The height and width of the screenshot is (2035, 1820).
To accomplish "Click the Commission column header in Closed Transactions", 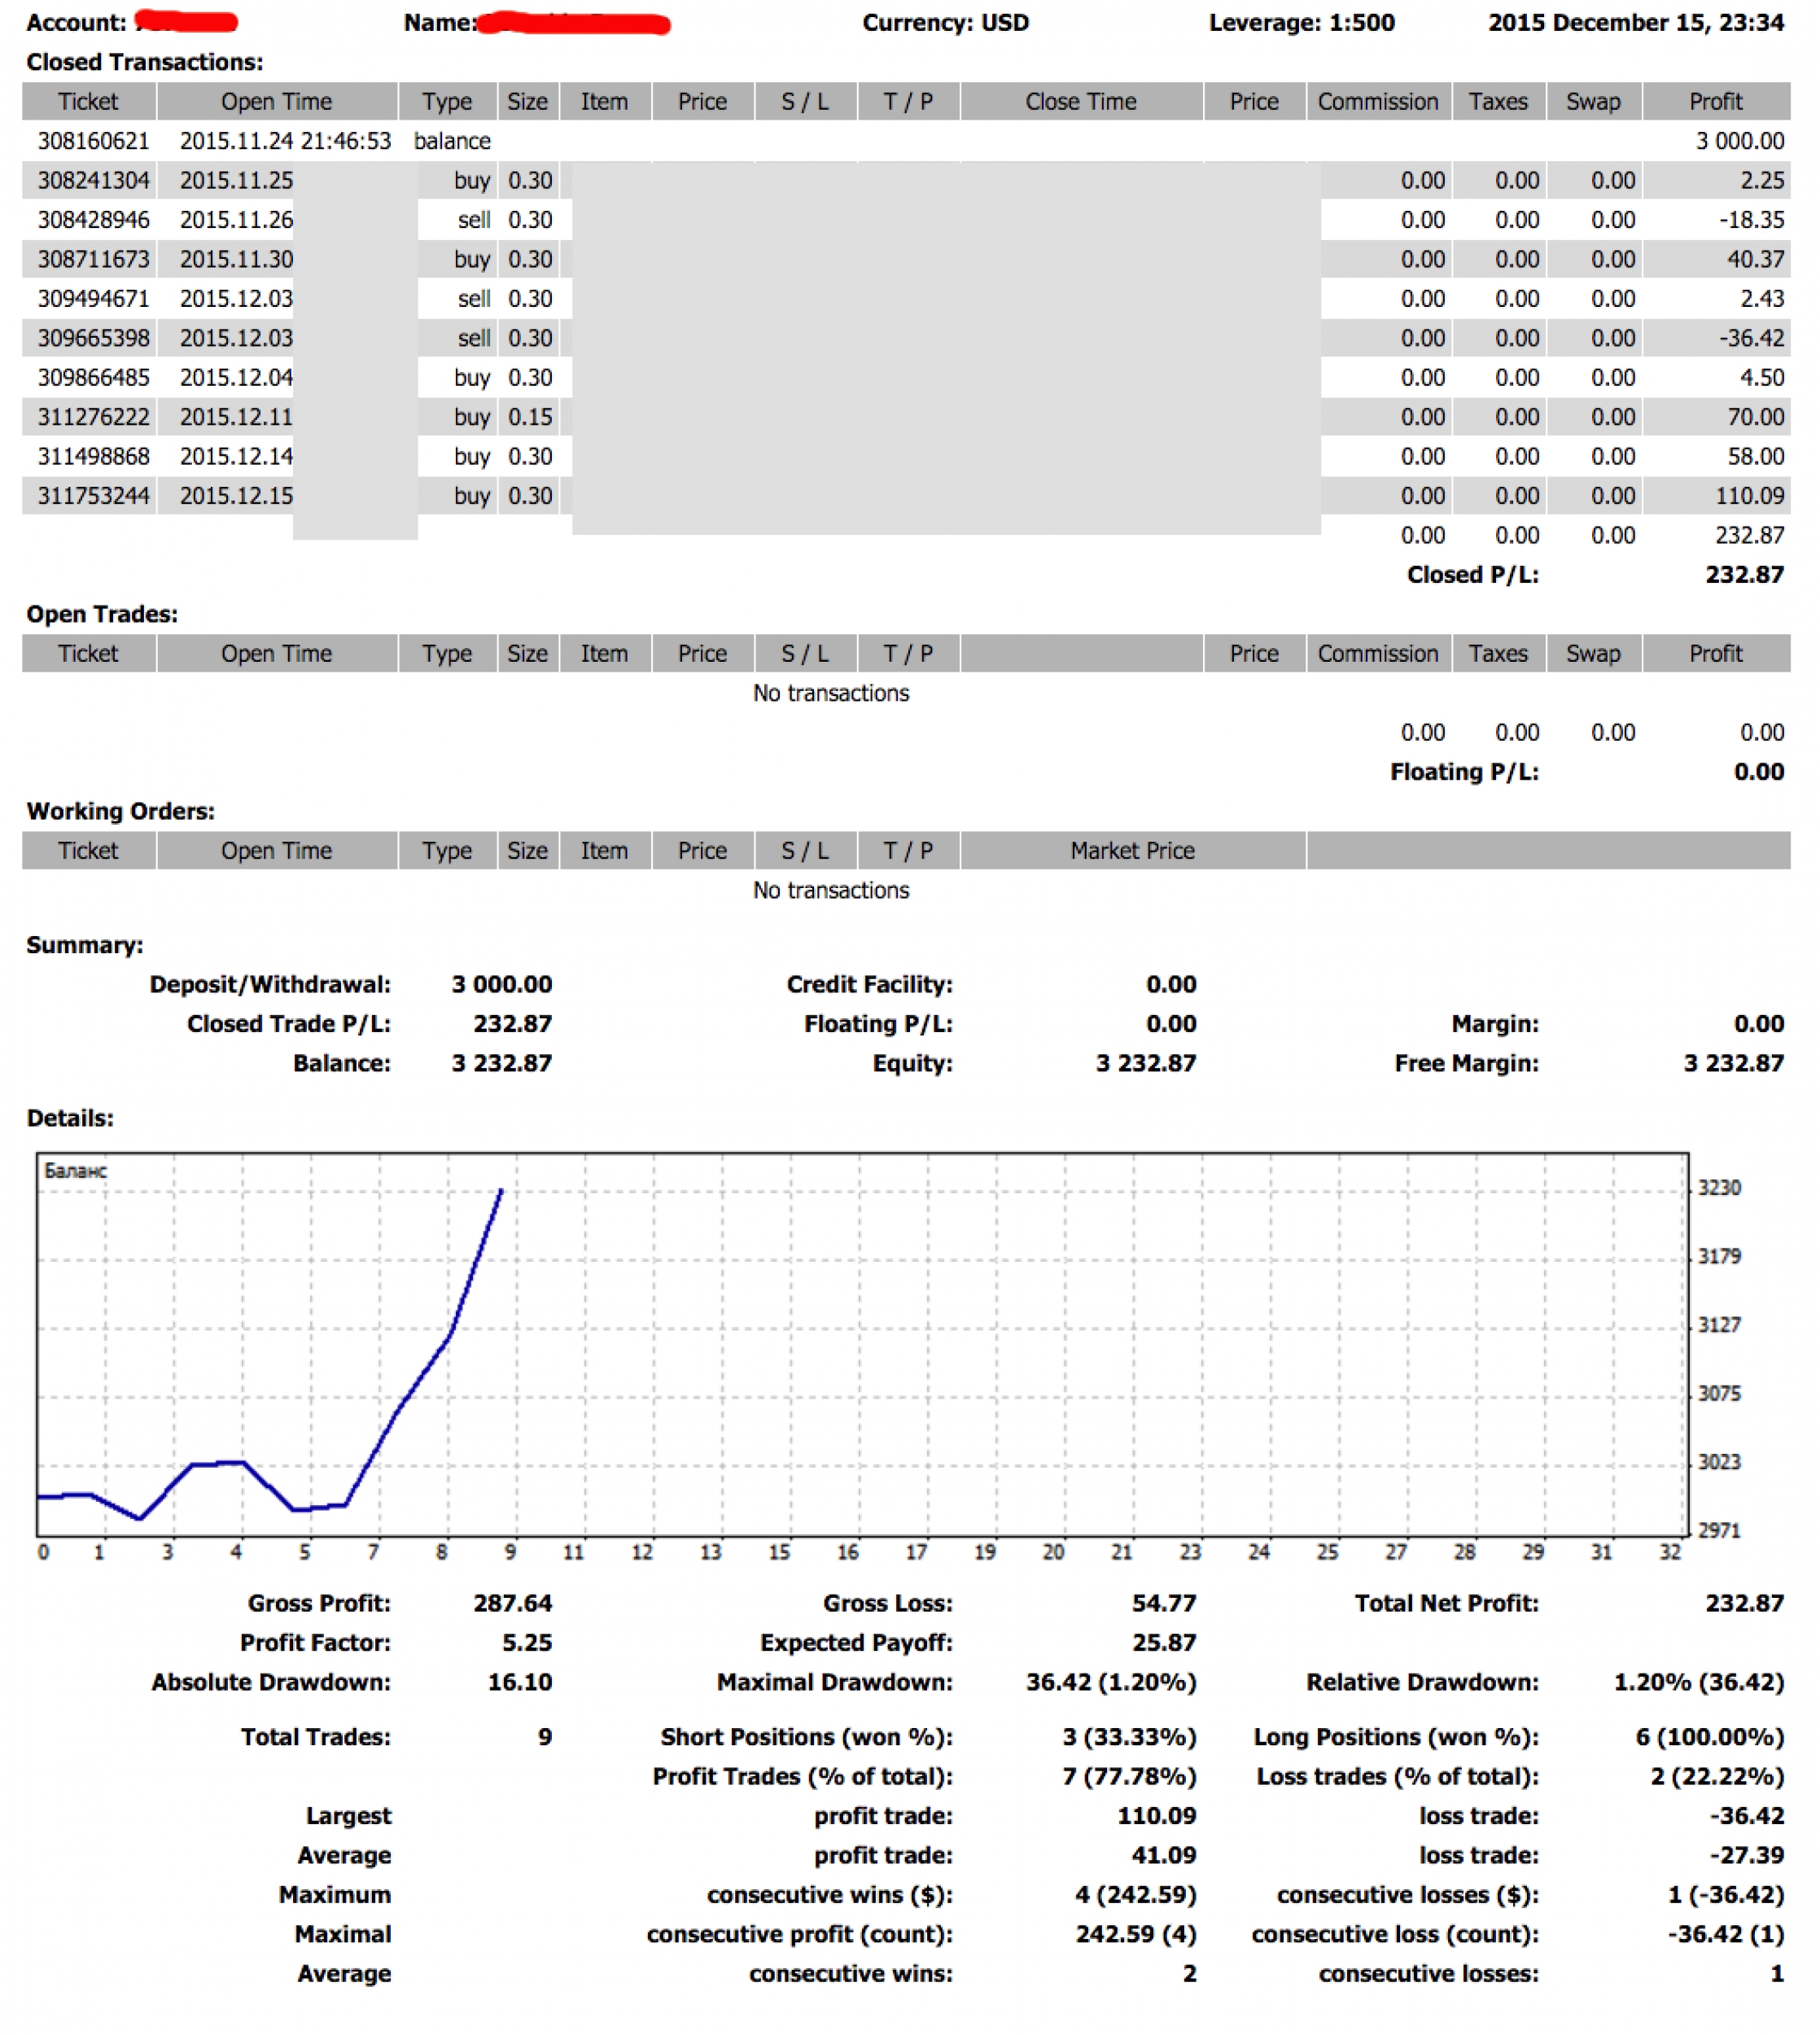I will pos(1377,102).
